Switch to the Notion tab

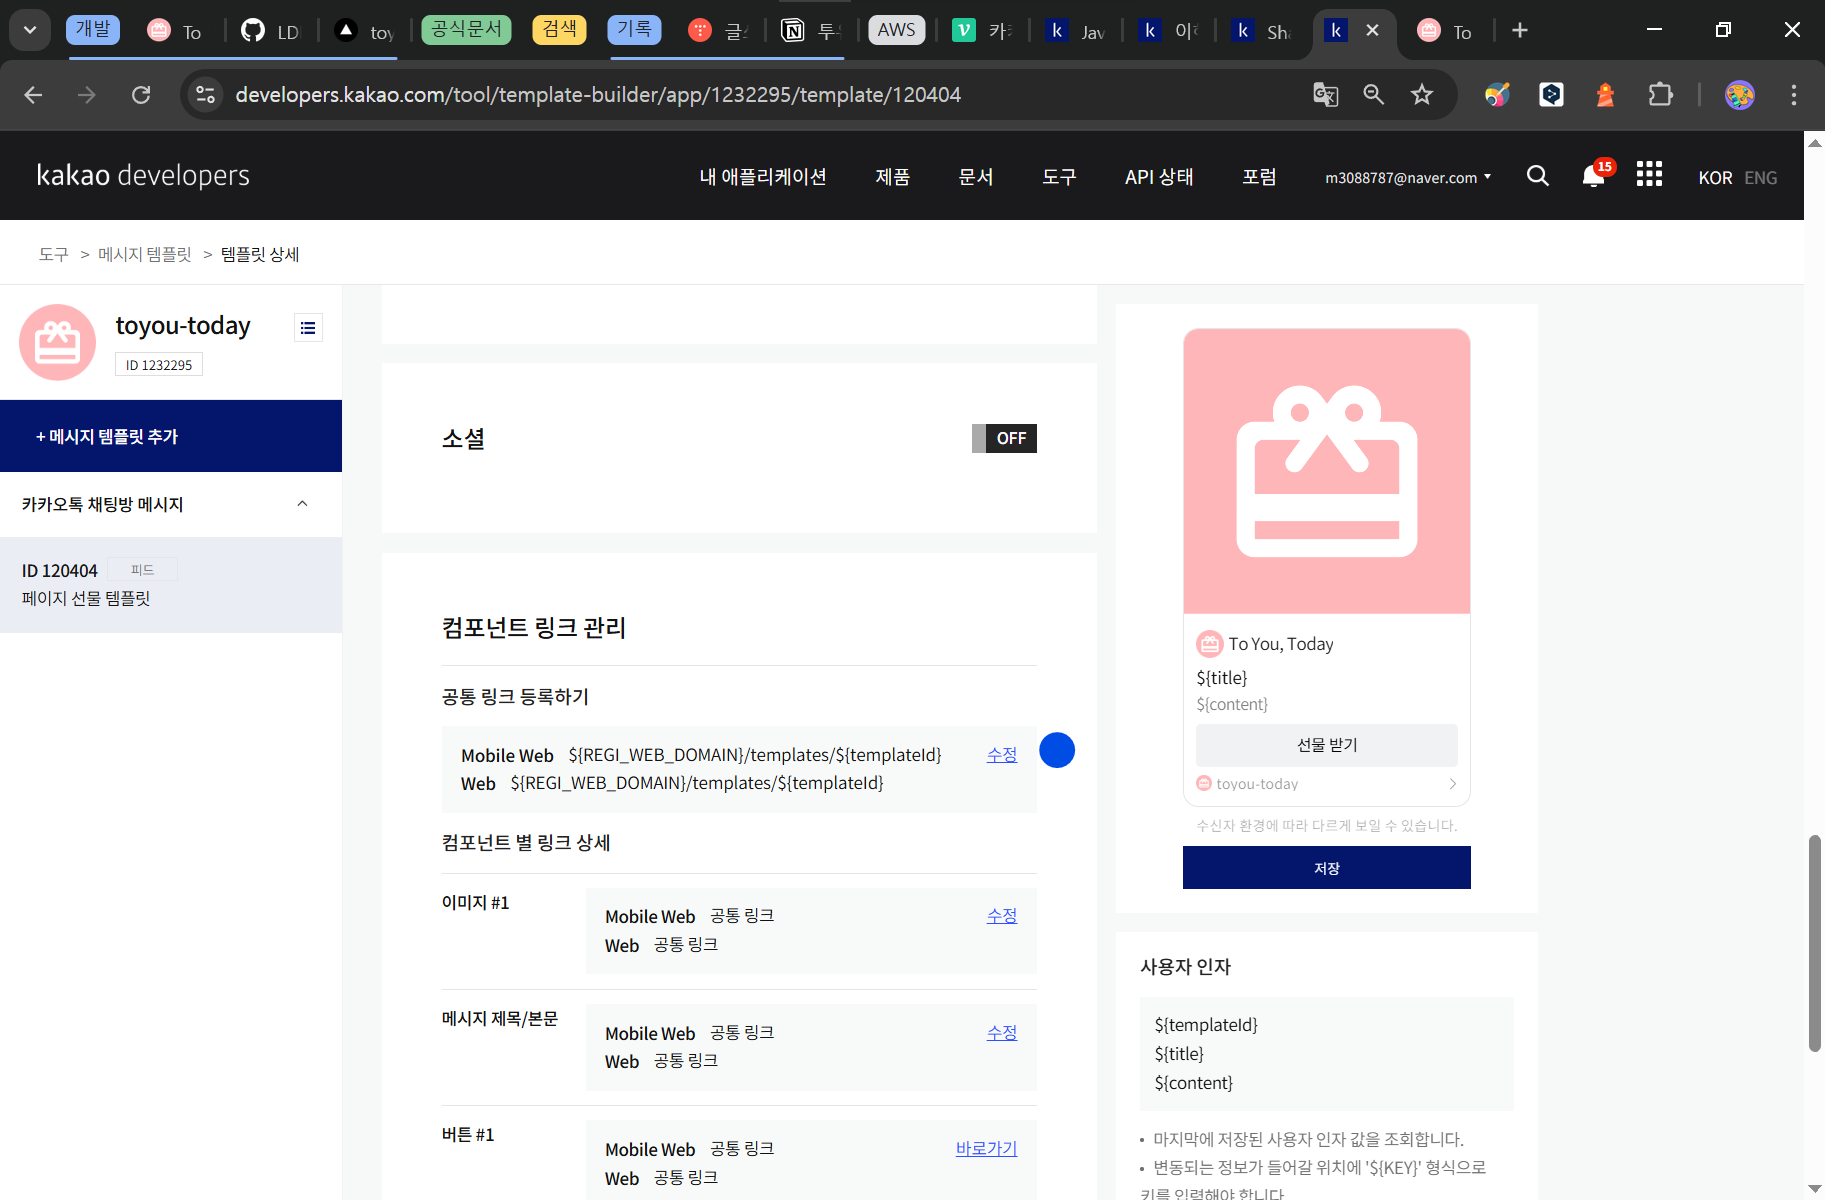(811, 31)
